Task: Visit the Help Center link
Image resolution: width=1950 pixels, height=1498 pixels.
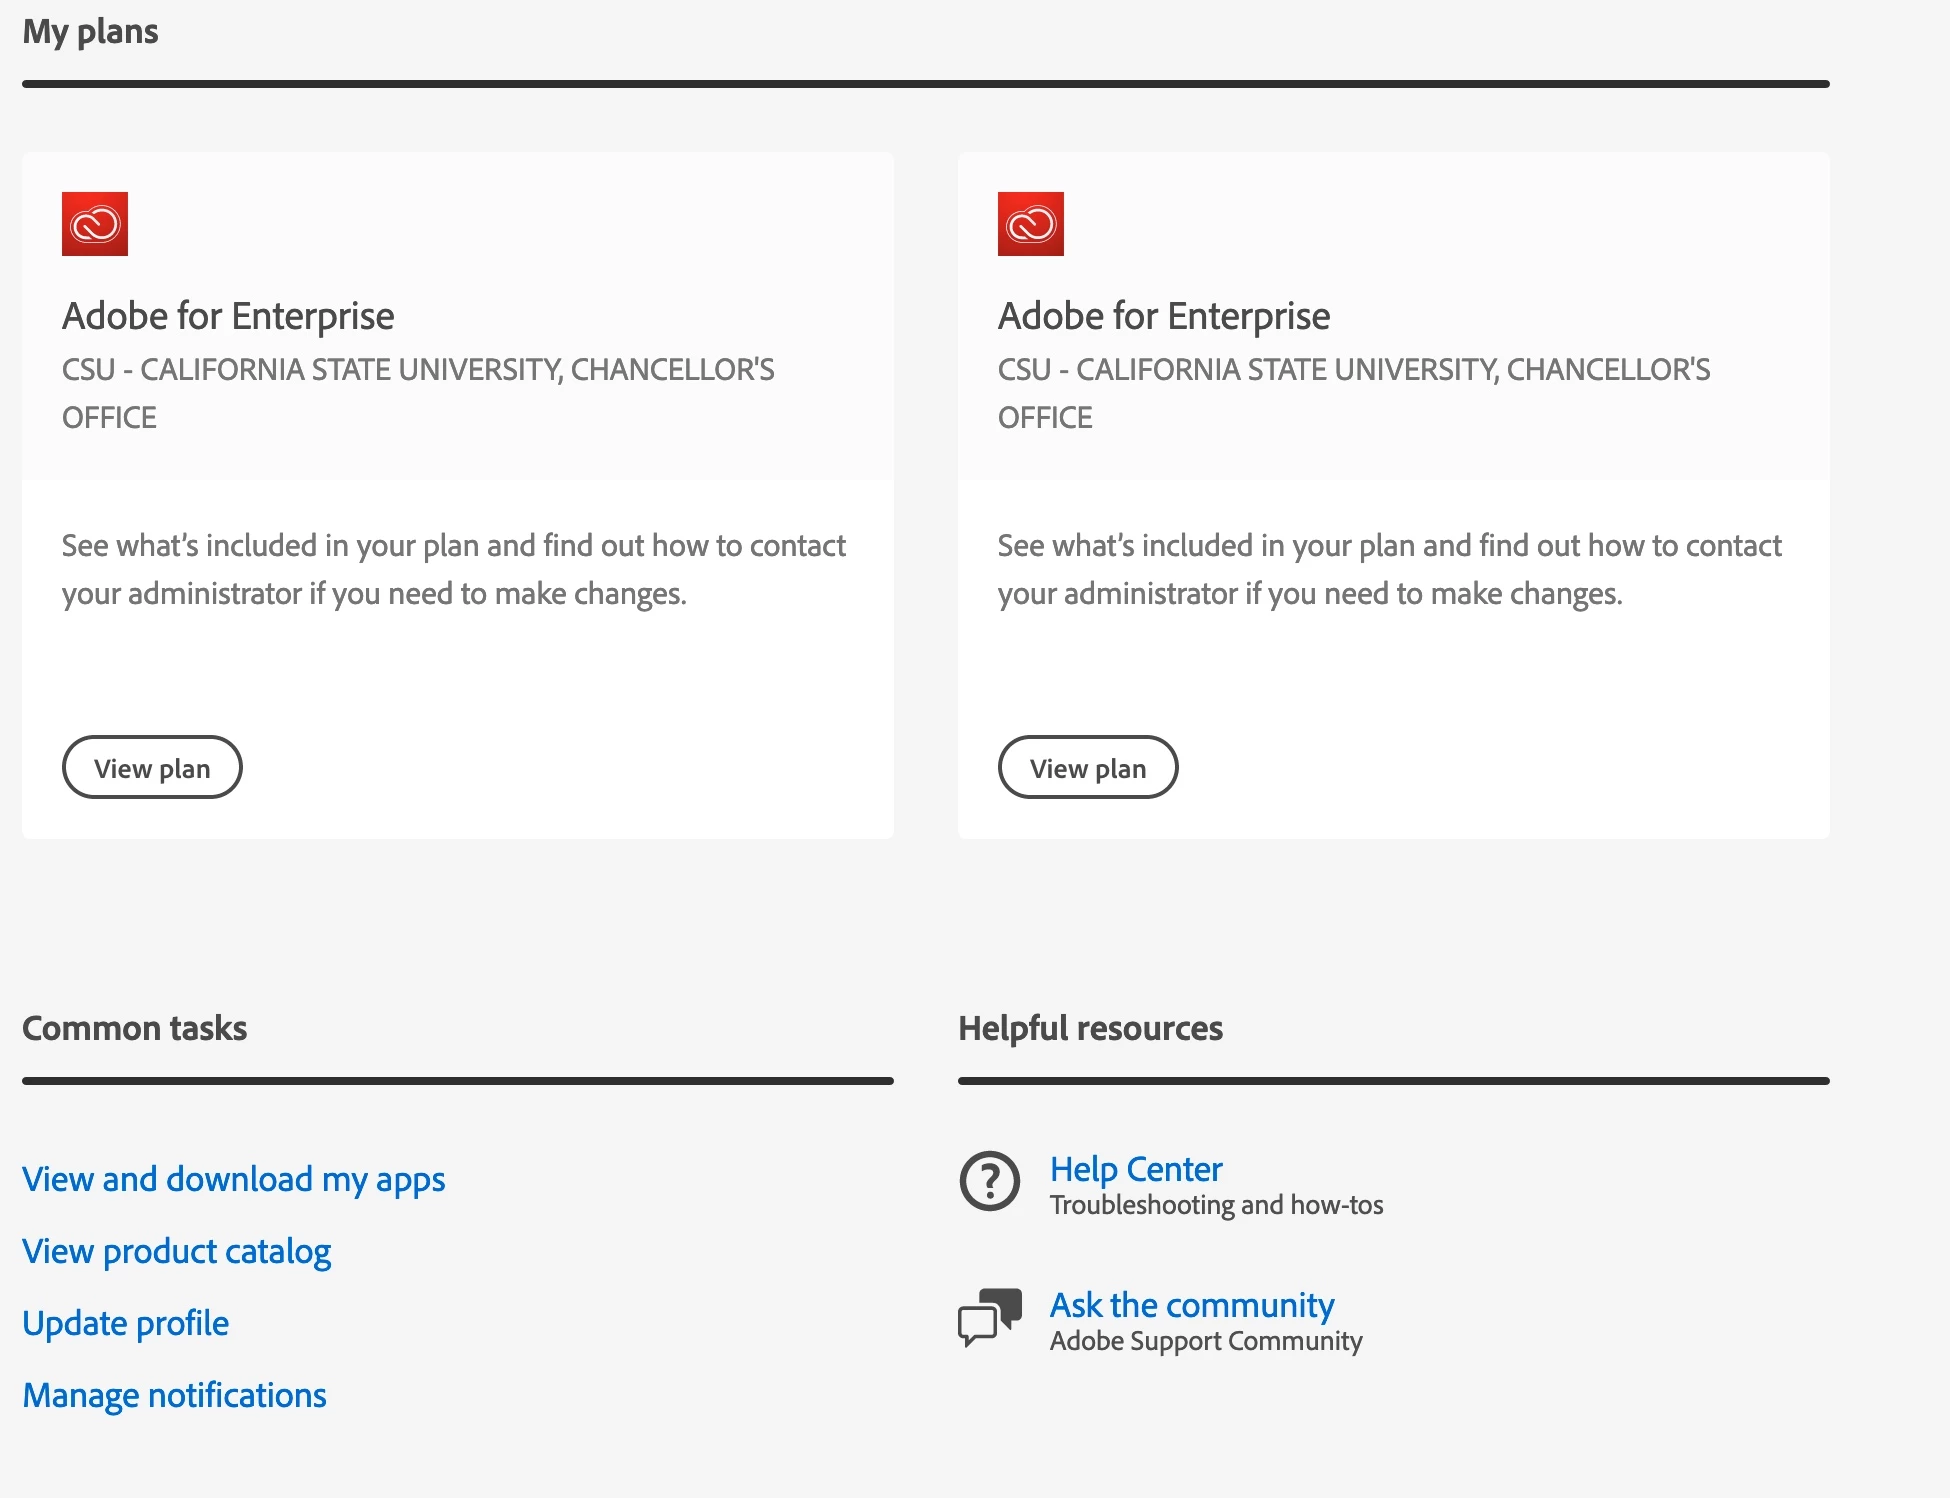Action: (x=1136, y=1169)
